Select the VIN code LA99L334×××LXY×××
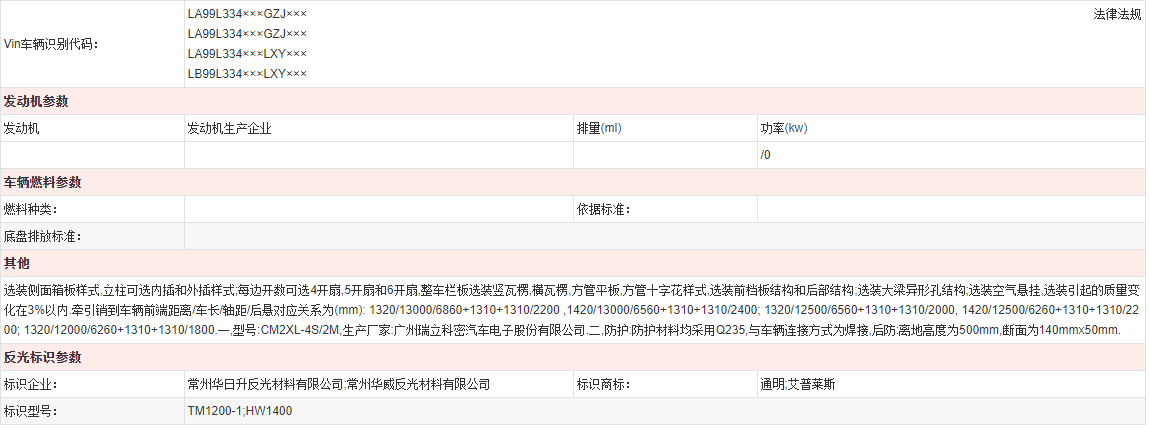Image resolution: width=1149 pixels, height=428 pixels. pyautogui.click(x=247, y=54)
